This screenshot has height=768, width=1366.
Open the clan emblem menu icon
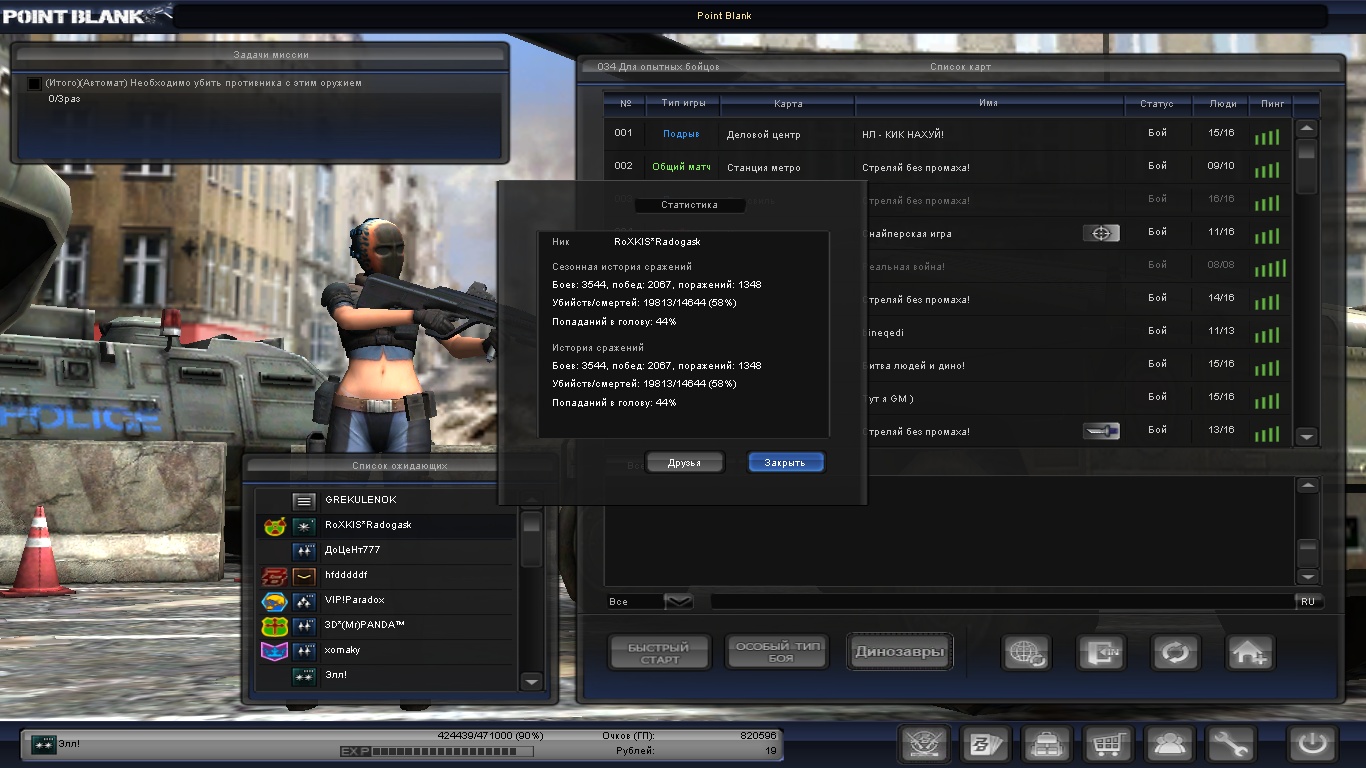pyautogui.click(x=923, y=744)
